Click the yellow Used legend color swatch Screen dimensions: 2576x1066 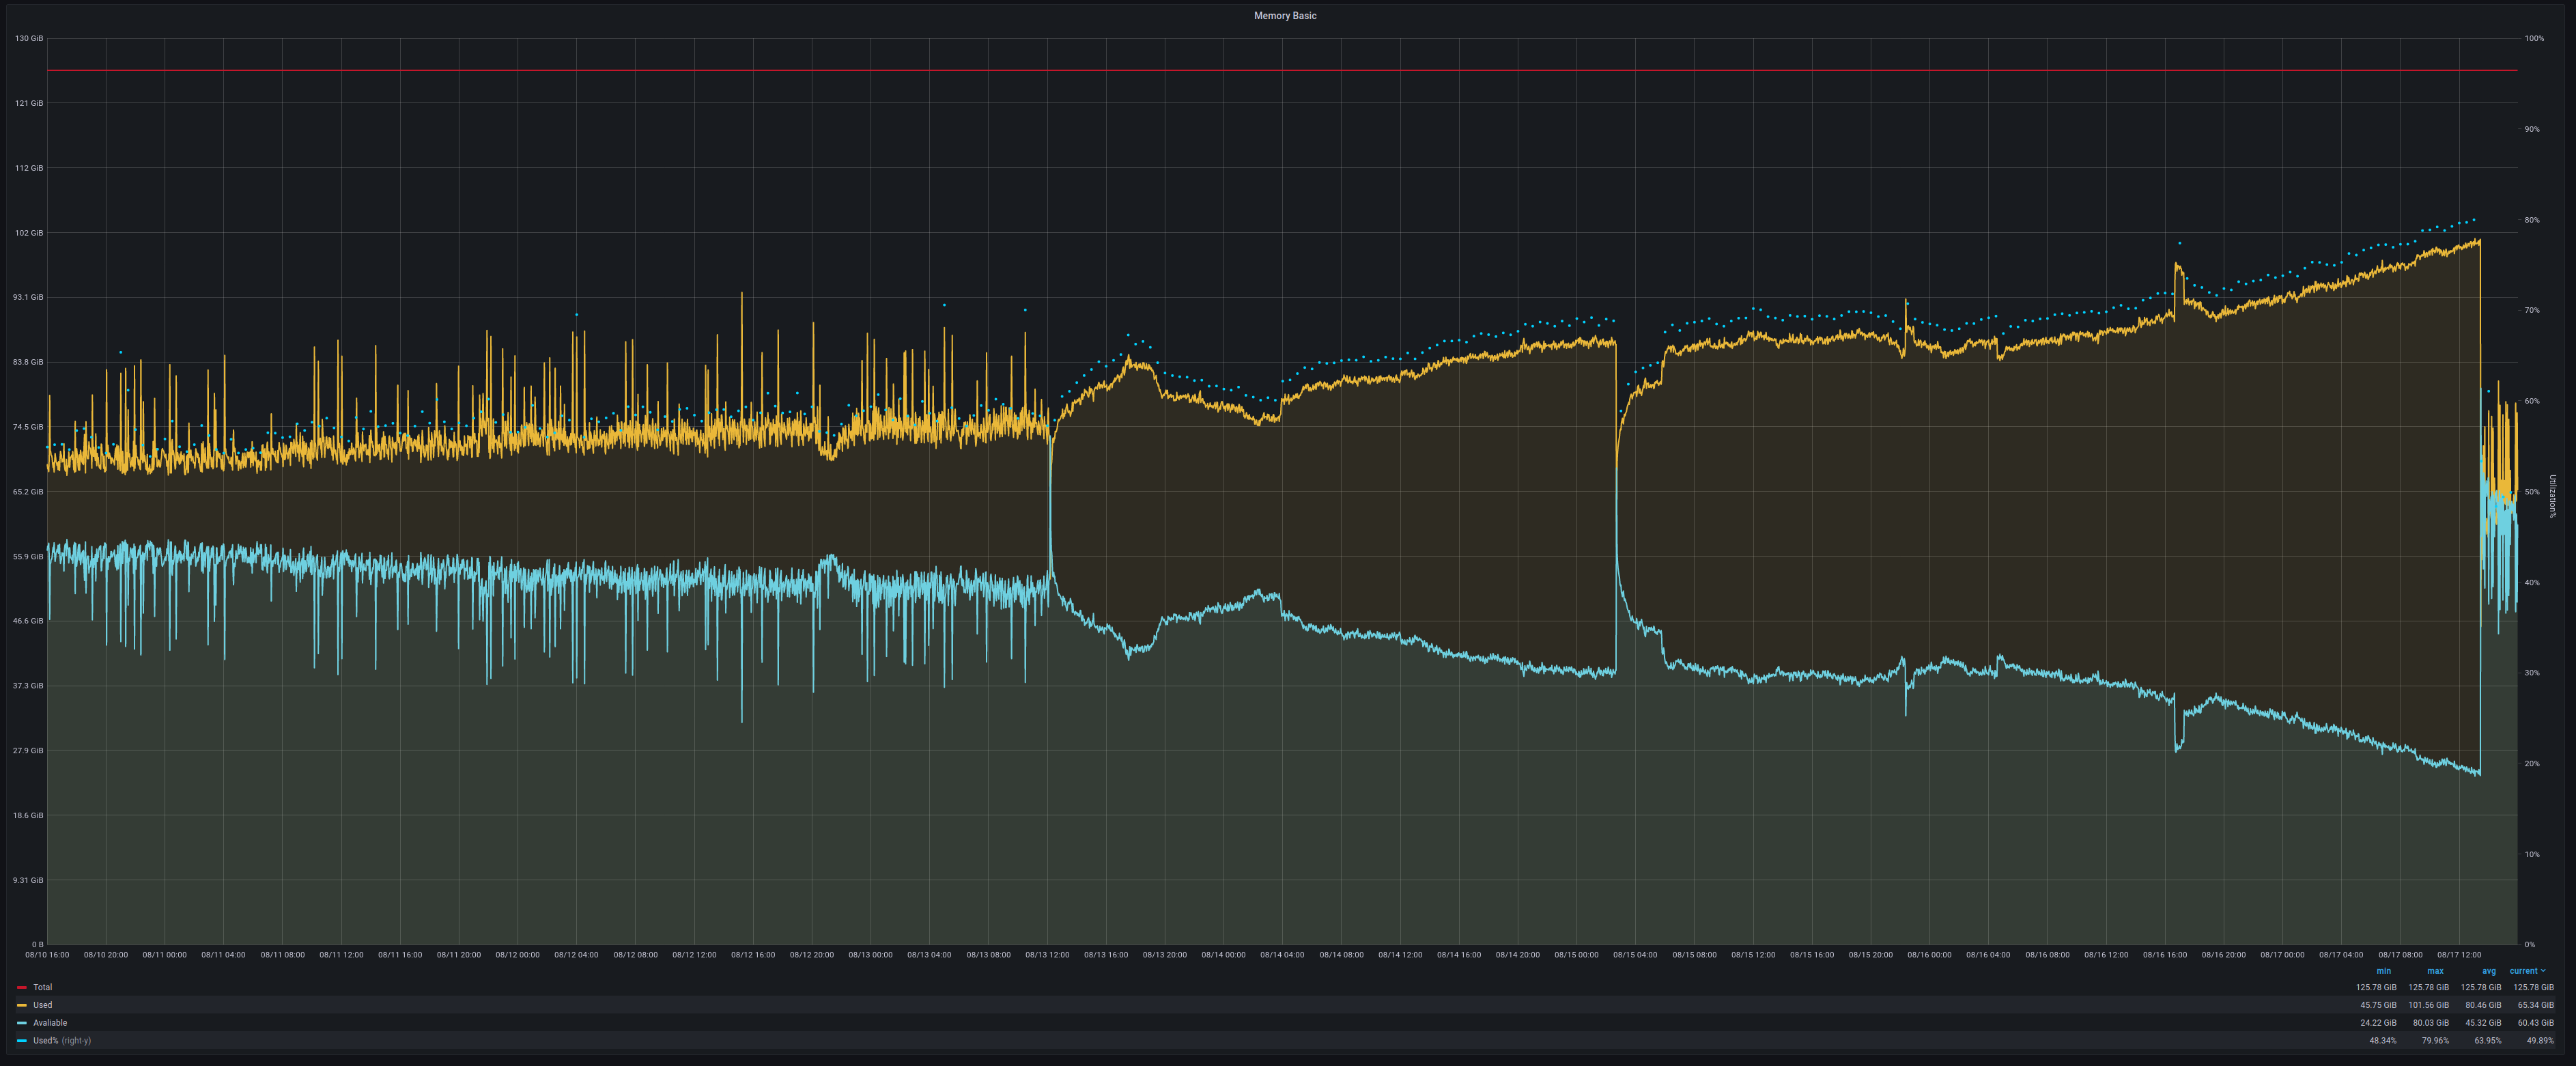[x=22, y=1005]
